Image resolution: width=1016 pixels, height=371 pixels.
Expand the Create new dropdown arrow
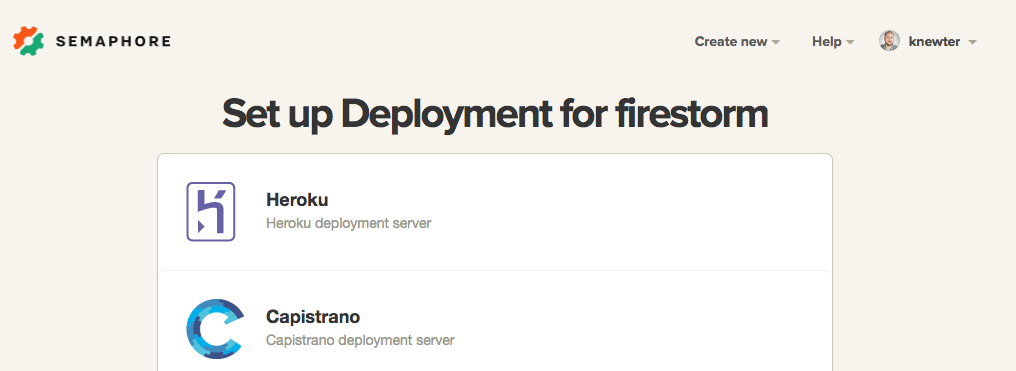coord(776,42)
